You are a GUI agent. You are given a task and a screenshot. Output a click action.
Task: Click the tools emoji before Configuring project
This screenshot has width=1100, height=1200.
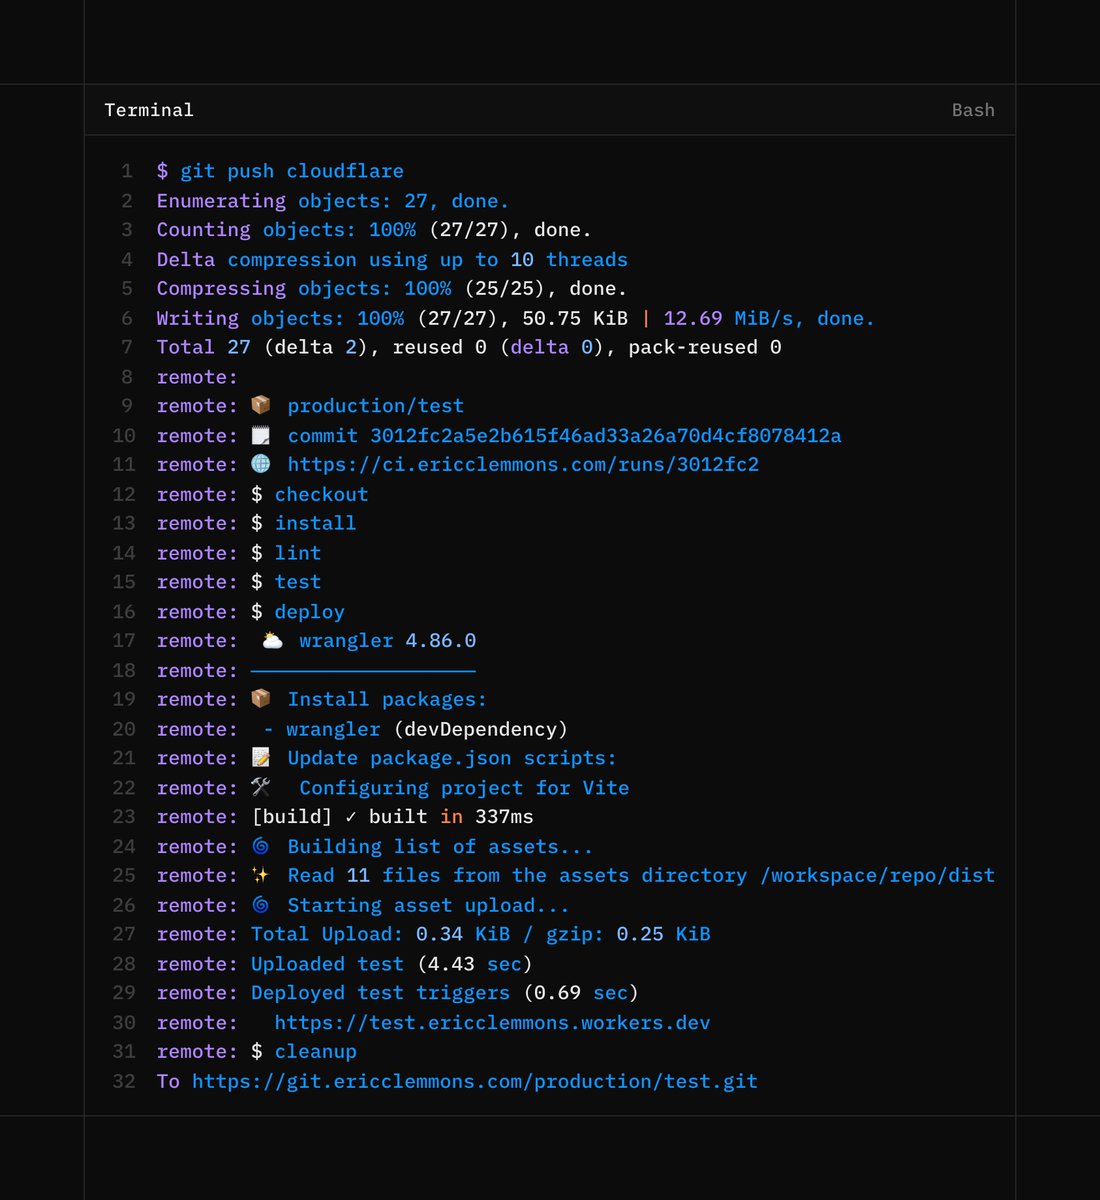[261, 788]
